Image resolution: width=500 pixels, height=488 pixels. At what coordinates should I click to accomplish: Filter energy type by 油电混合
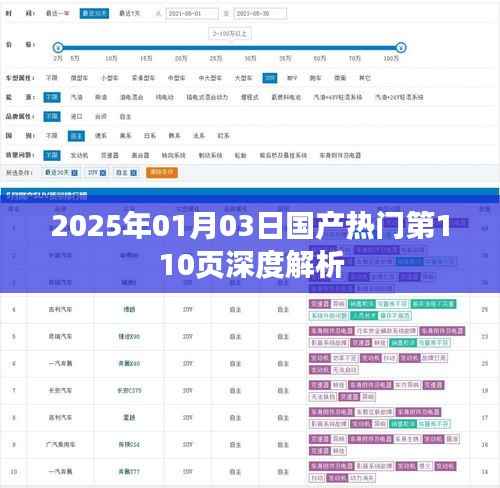132,97
